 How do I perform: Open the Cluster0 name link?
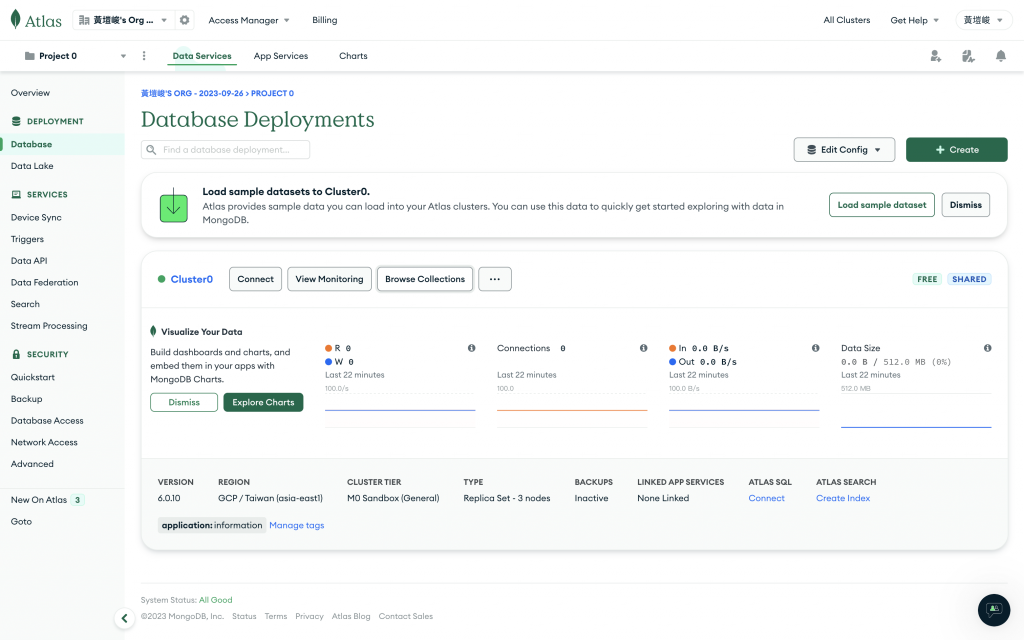point(191,279)
